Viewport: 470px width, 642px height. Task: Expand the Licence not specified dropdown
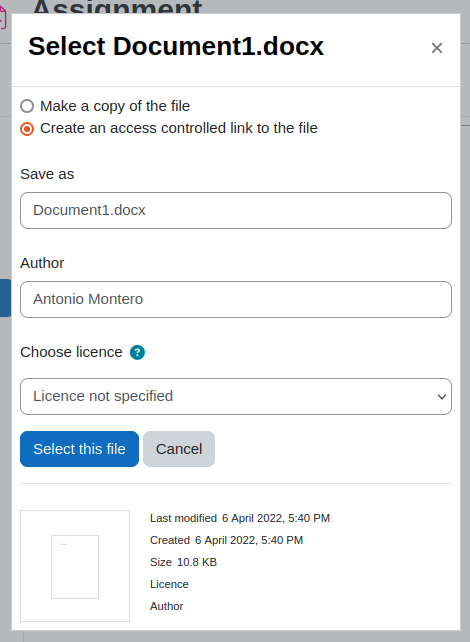point(236,396)
